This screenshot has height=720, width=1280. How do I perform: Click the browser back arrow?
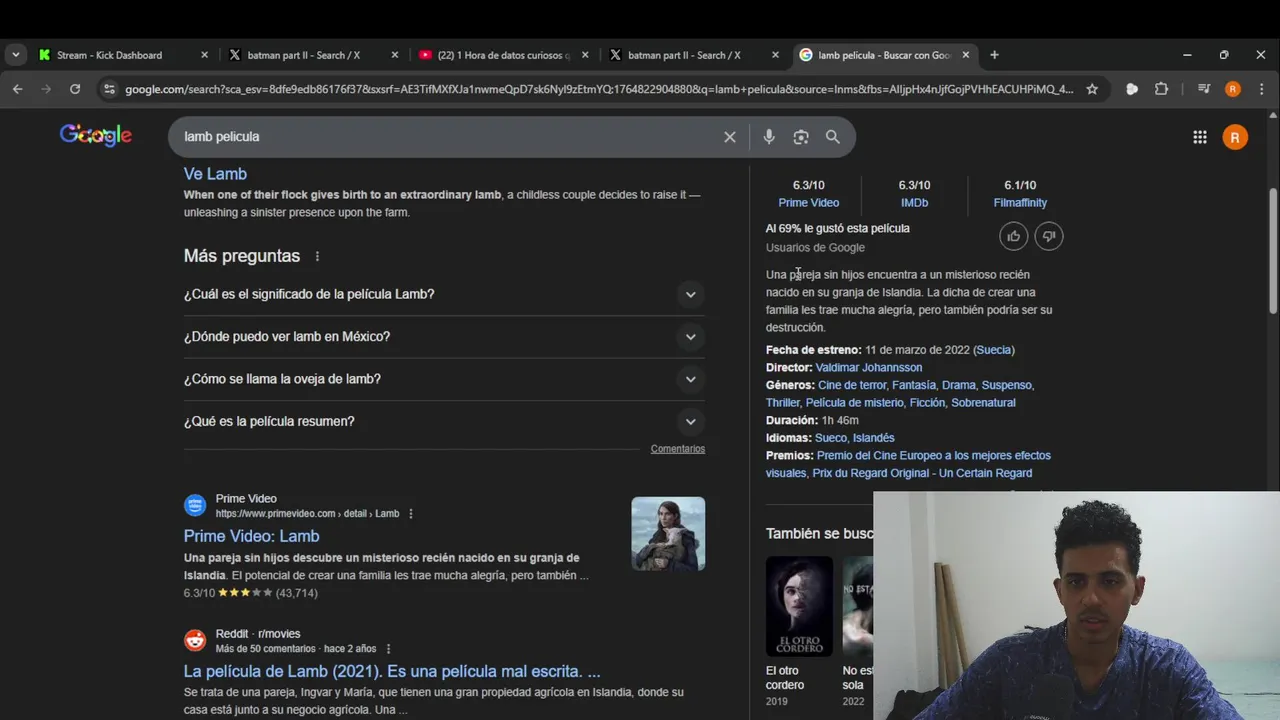17,89
